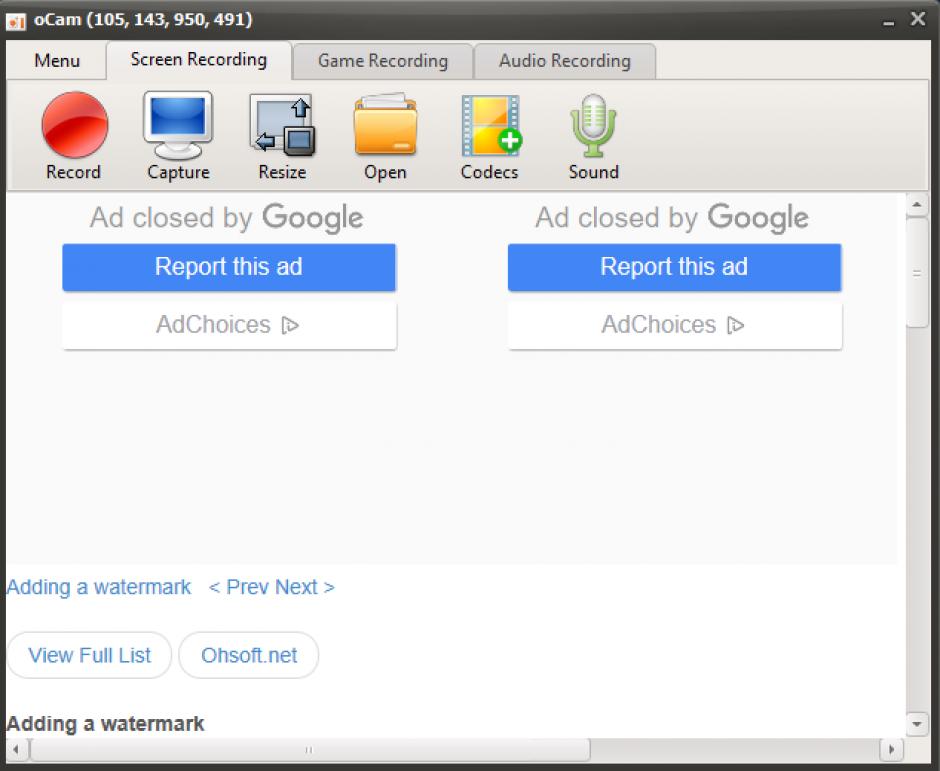This screenshot has width=940, height=771.
Task: Click the oCam app icon in title bar
Action: 16,22
